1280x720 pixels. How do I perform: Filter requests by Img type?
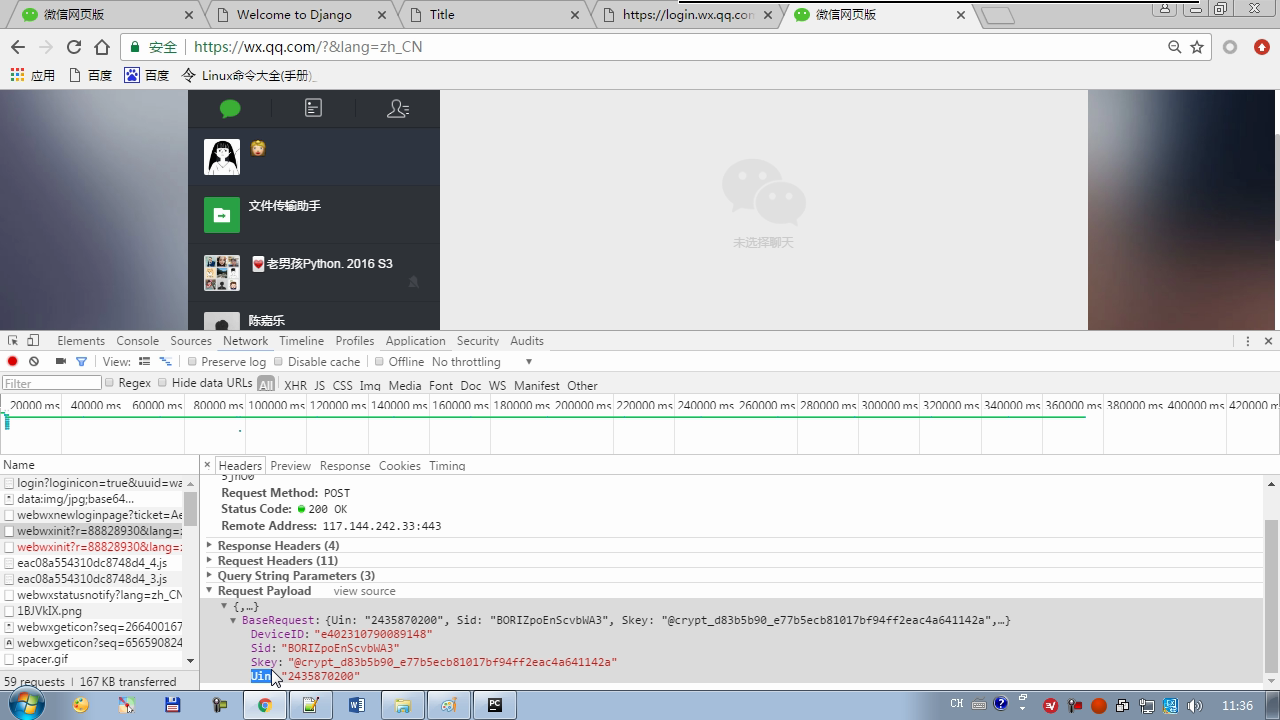[370, 385]
